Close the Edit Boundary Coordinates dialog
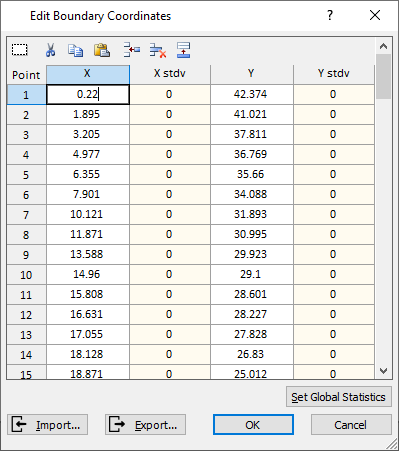 [375, 15]
